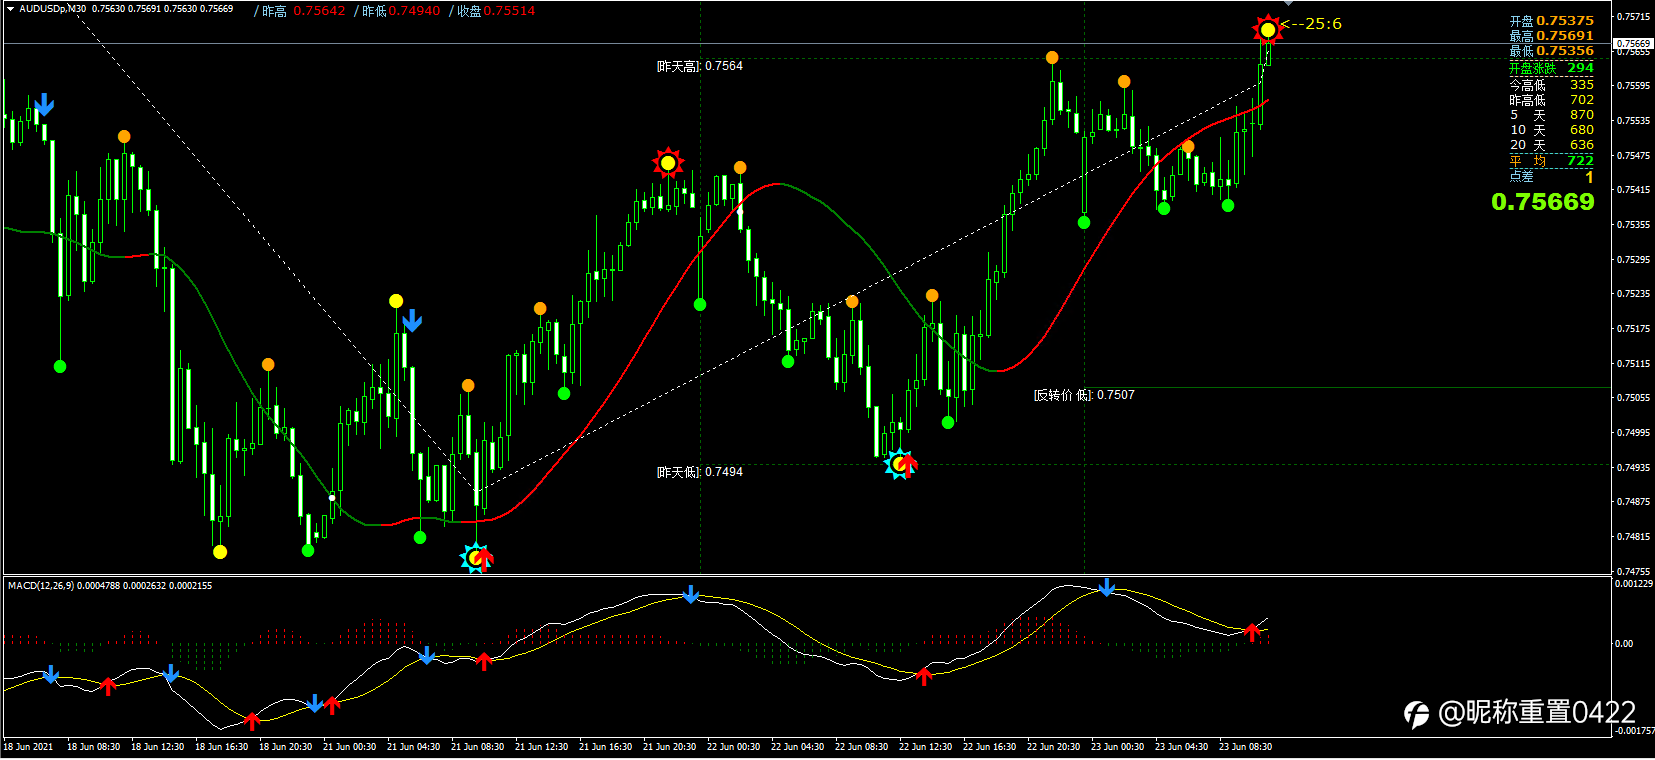The image size is (1655, 760).
Task: Open the chart menu arrow beside AUDUSDp,M30
Action: (x=10, y=9)
